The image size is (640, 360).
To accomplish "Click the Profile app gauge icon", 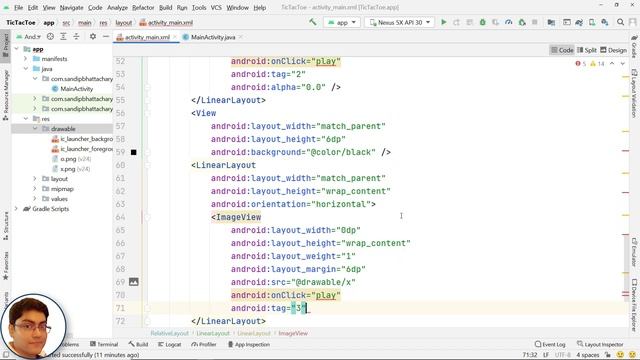I will point(509,22).
